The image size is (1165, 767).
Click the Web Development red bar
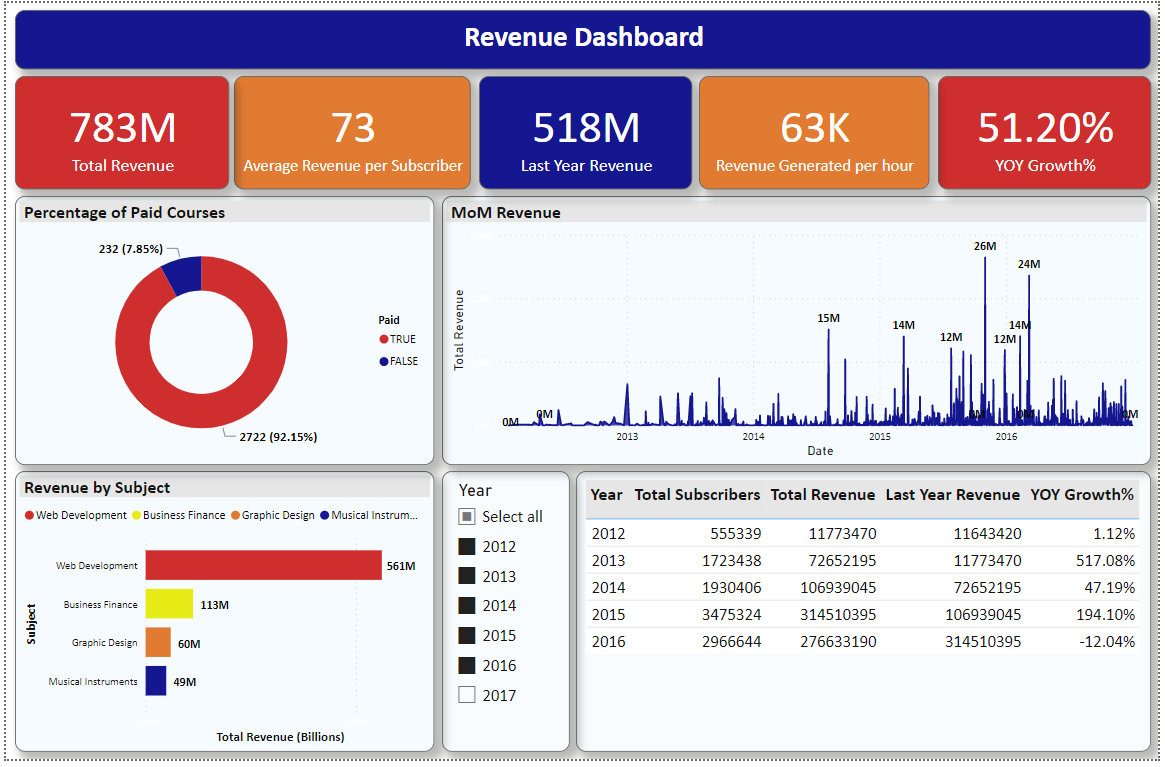click(263, 565)
